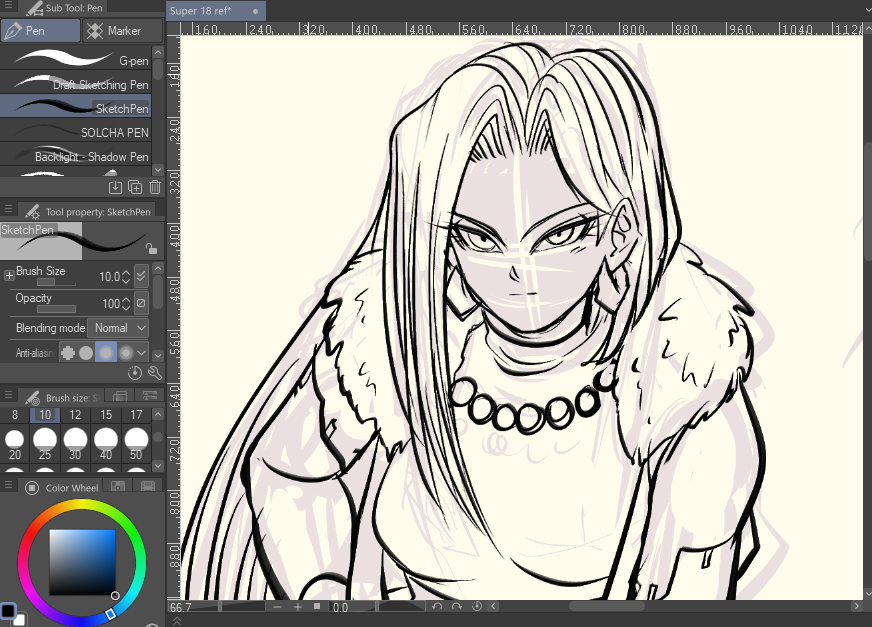Select the white sub color swatch
Screen dimensions: 872x627
[20, 620]
